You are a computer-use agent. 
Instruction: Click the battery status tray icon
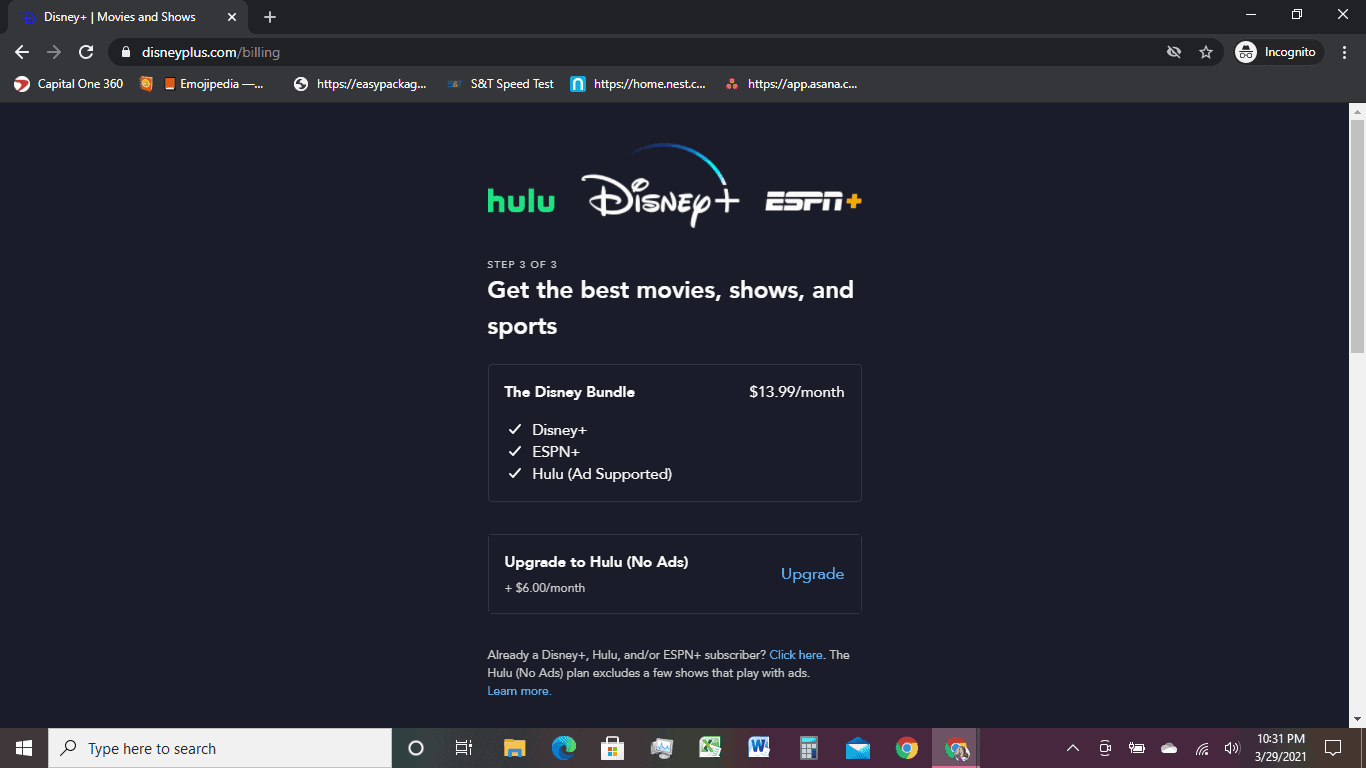(1137, 748)
